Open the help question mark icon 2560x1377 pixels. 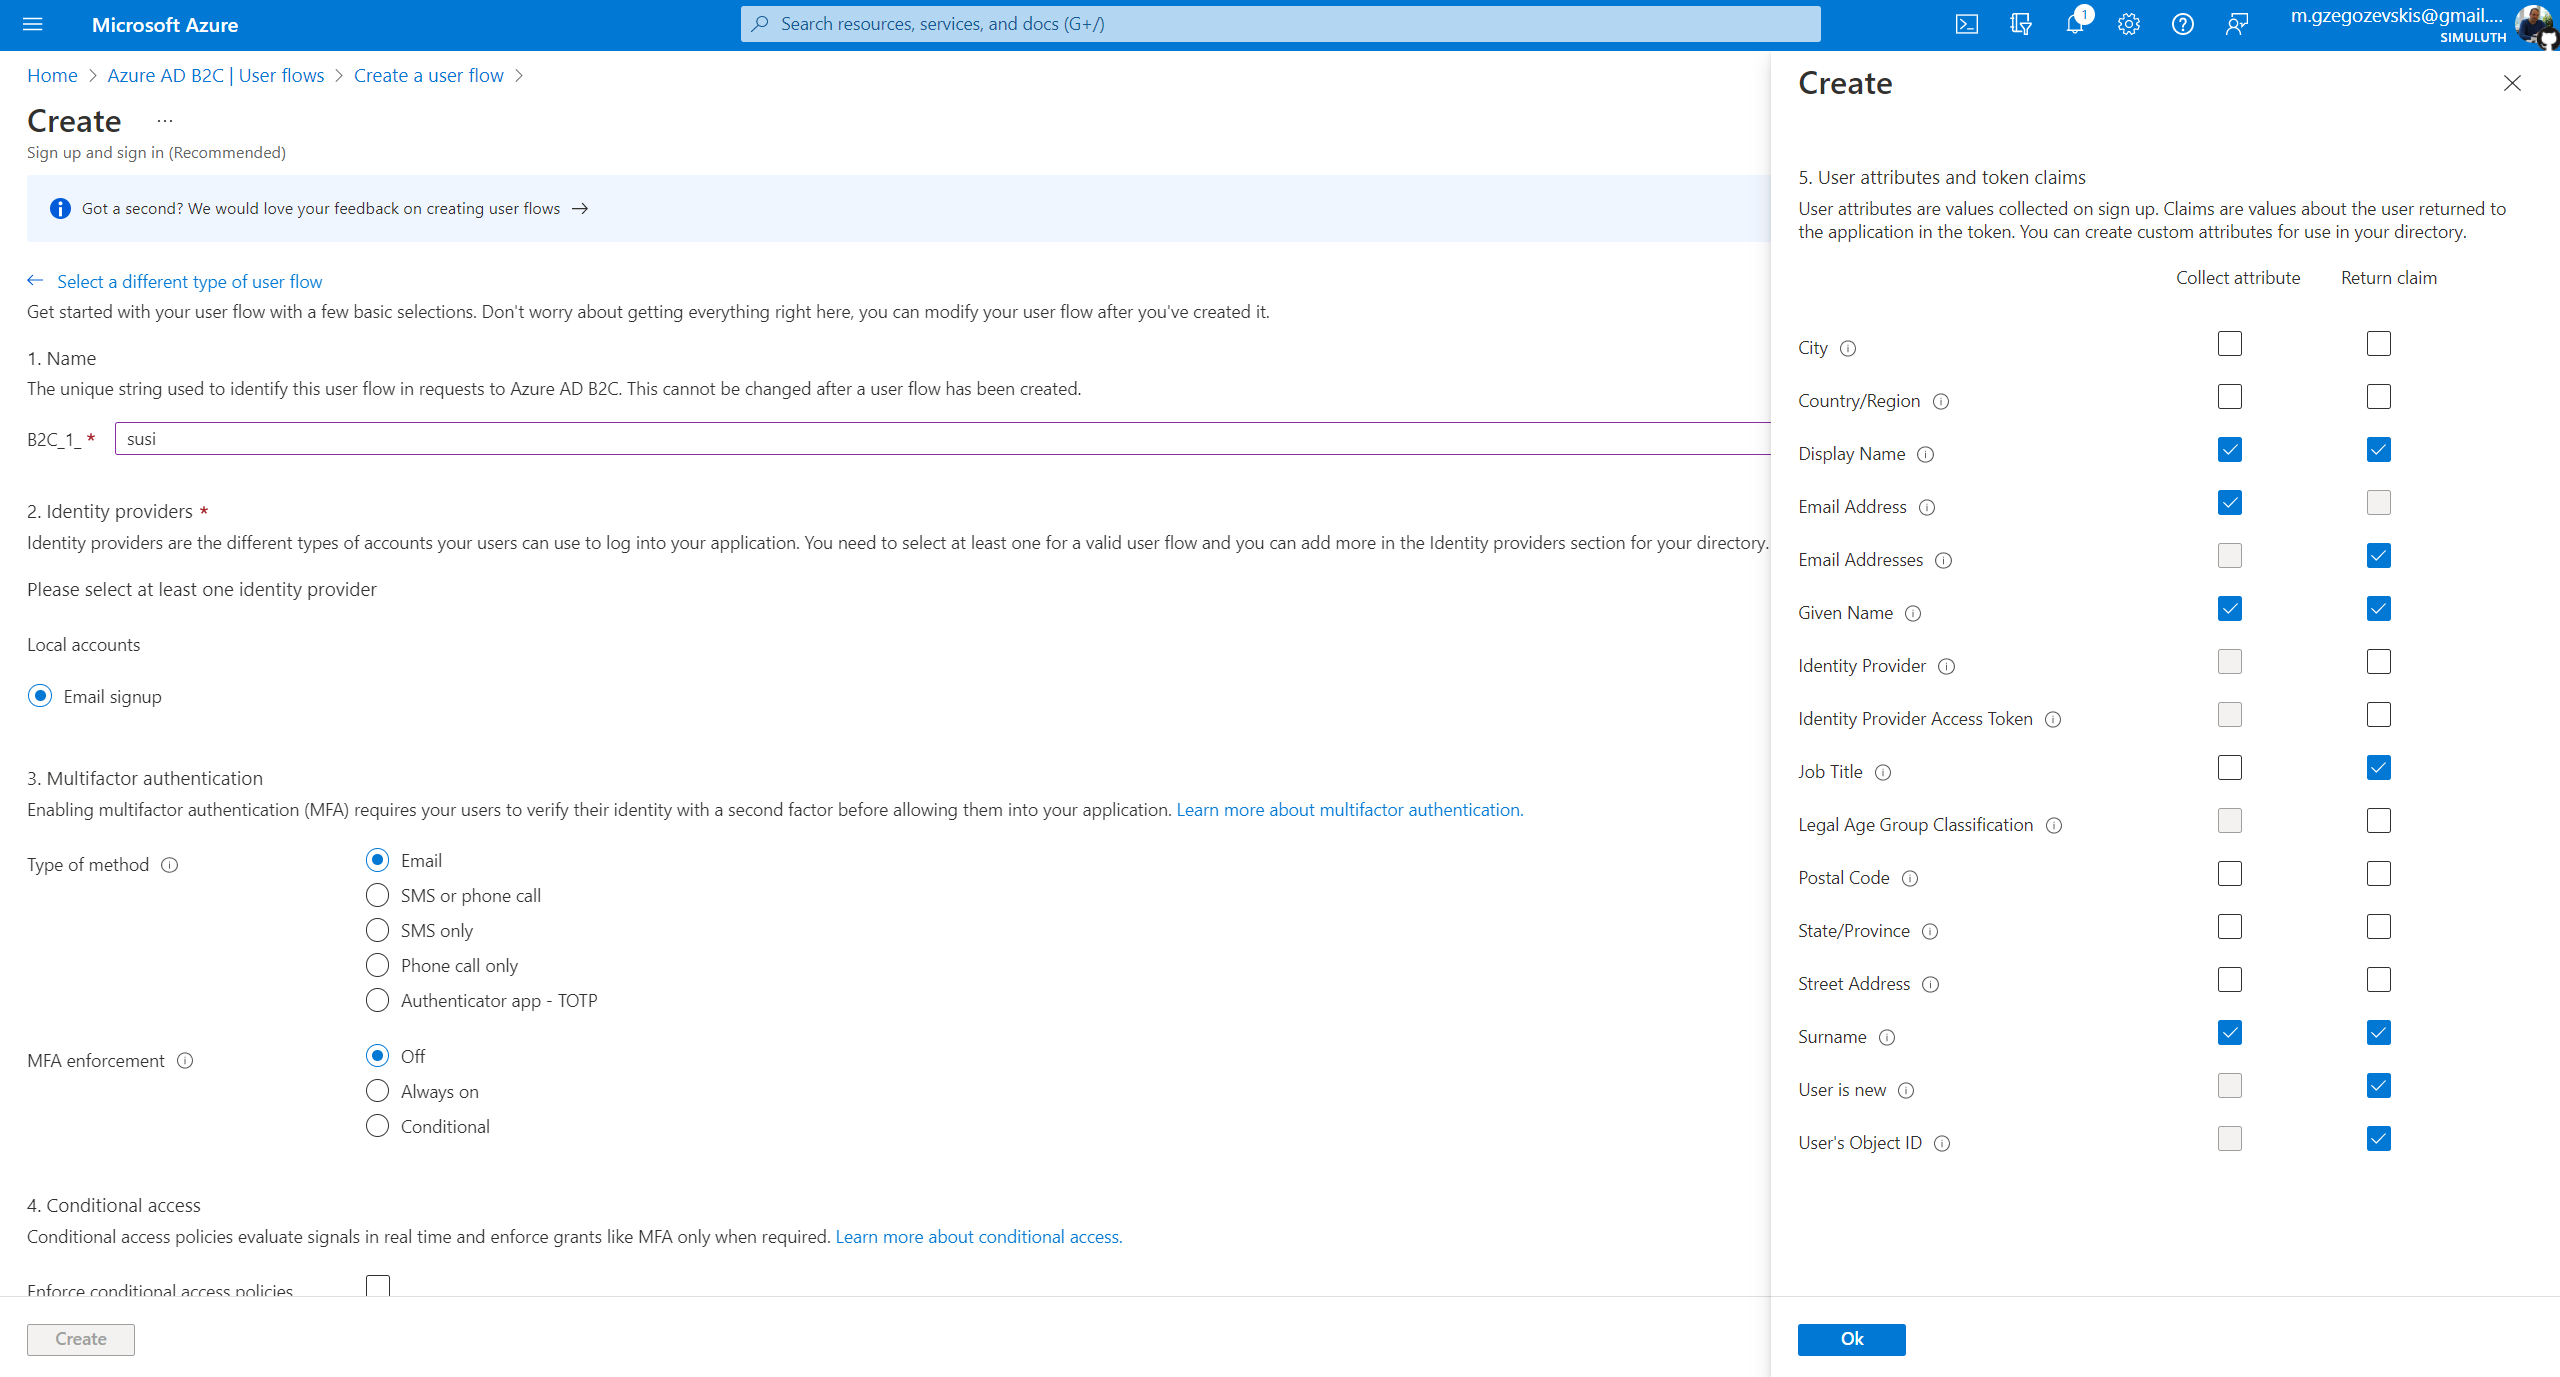pyautogui.click(x=2182, y=23)
